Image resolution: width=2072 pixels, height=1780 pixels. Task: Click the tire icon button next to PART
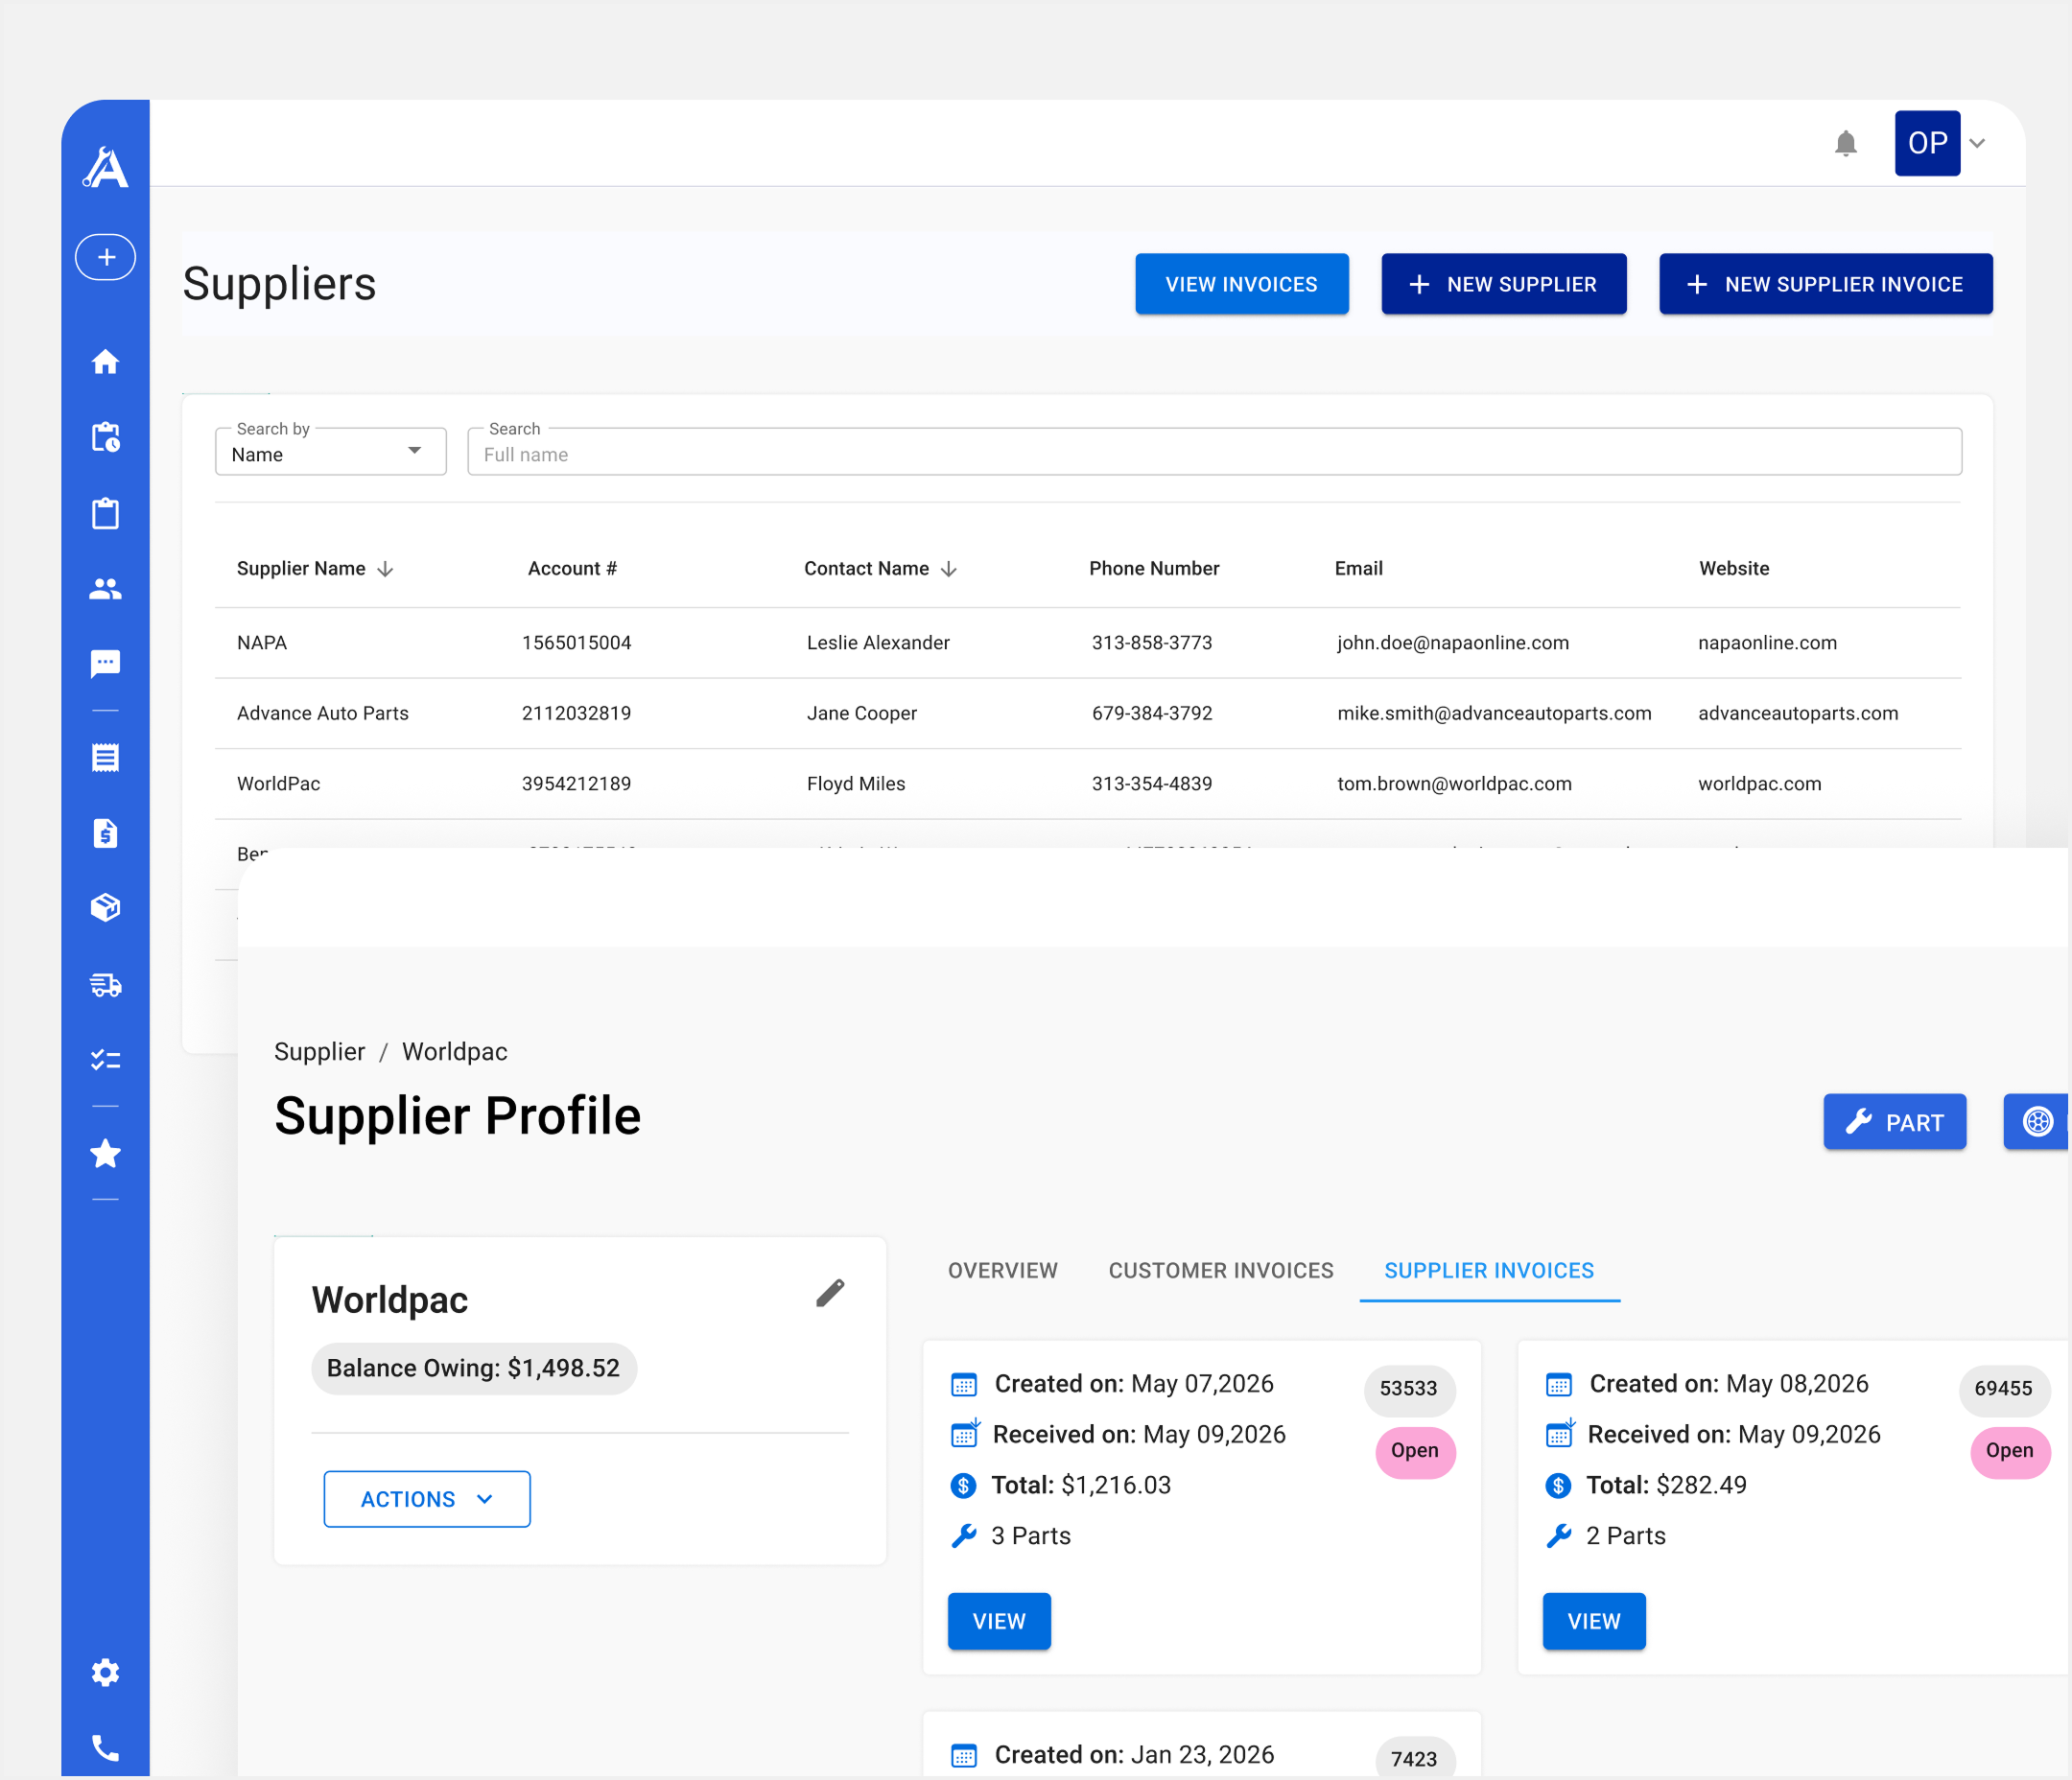(x=2037, y=1121)
